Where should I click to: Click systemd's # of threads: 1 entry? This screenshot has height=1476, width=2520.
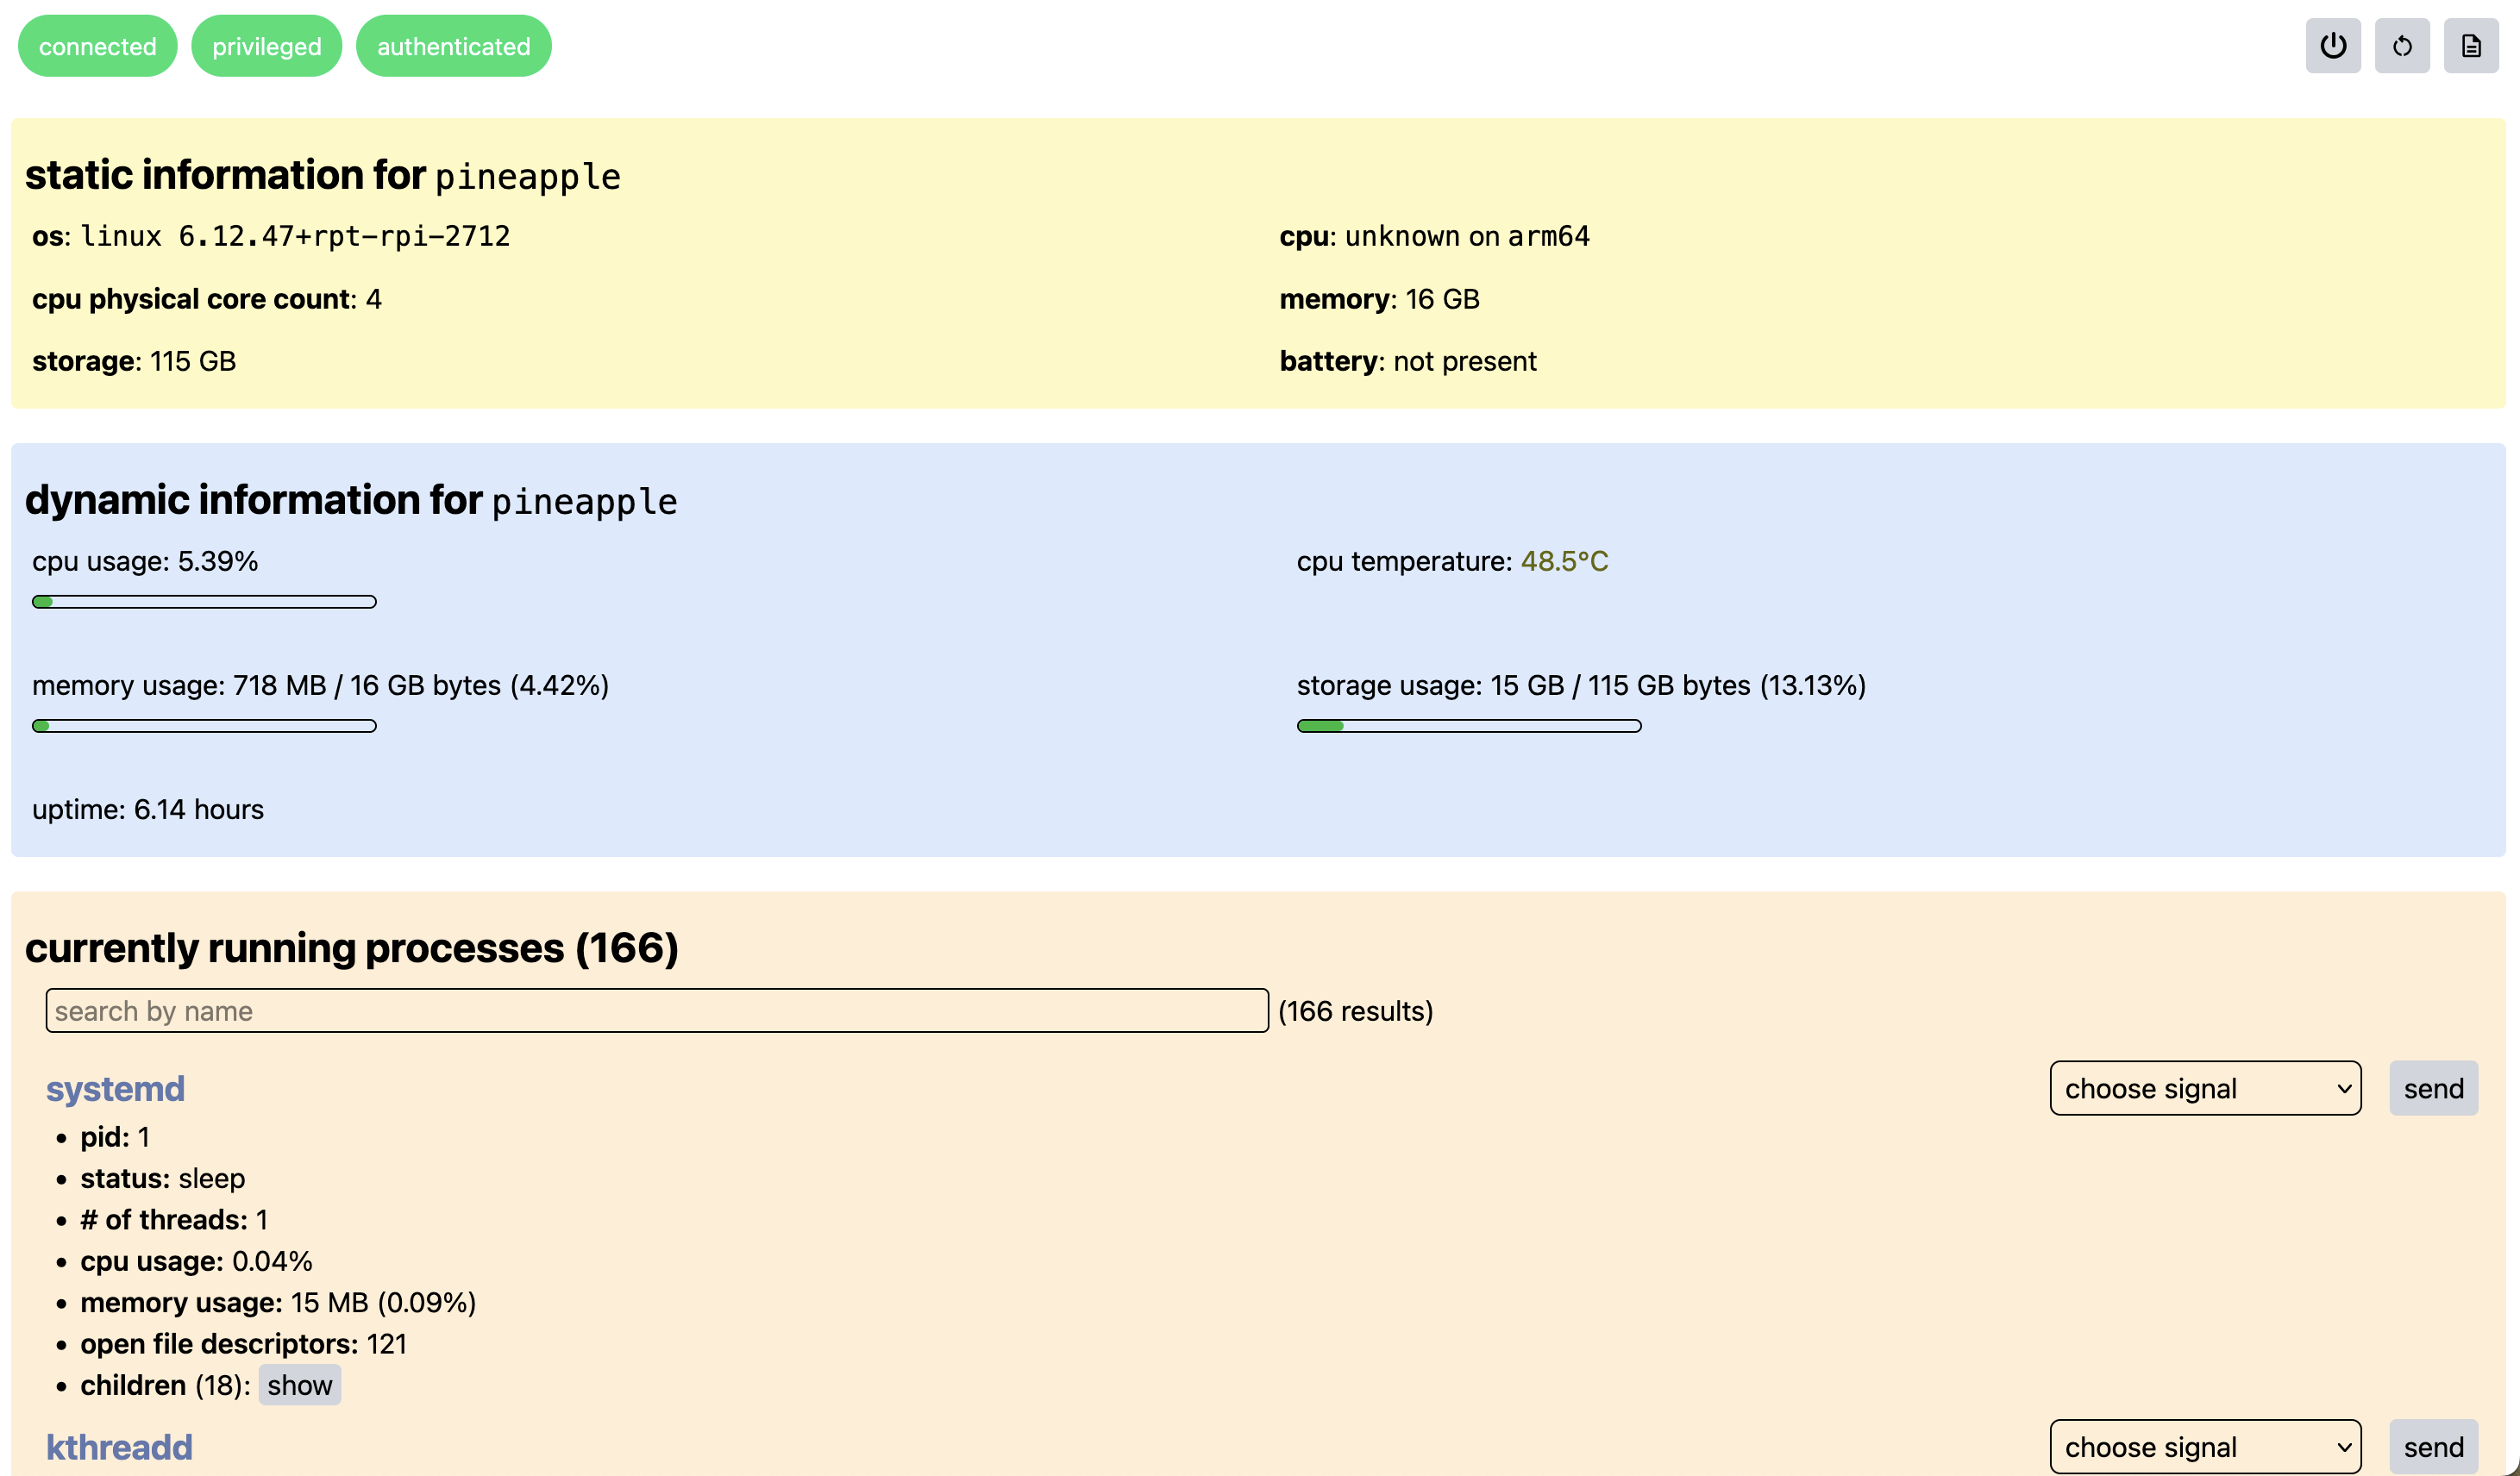(174, 1219)
